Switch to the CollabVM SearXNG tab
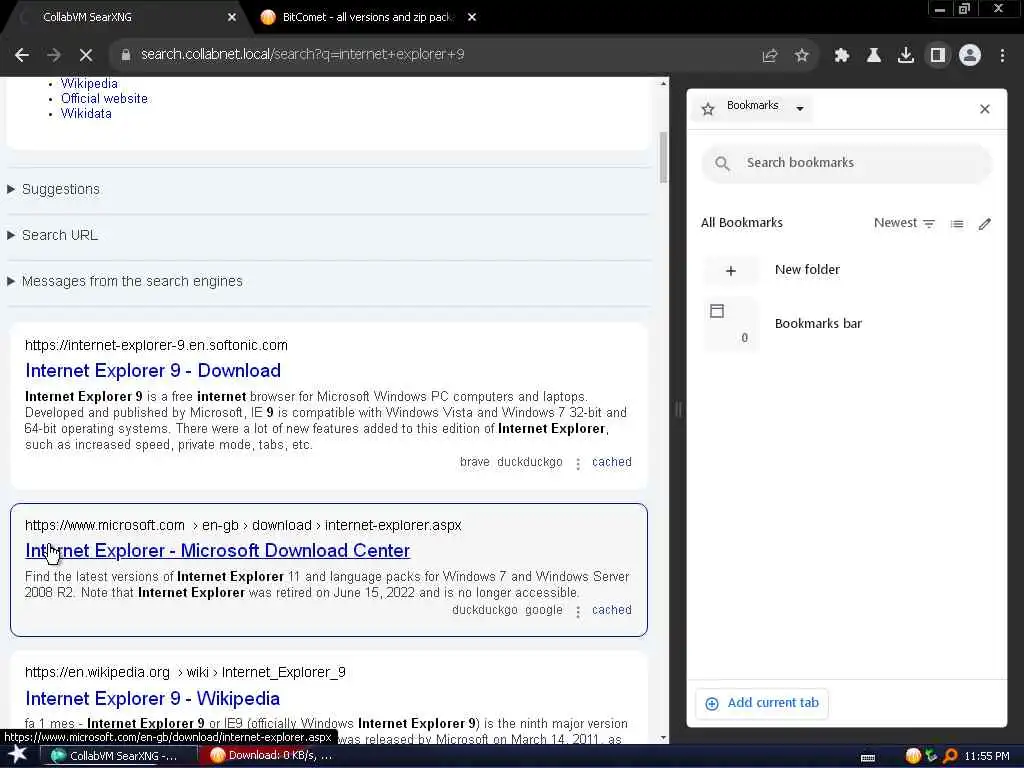Screen dimensions: 1024x768 pyautogui.click(x=124, y=17)
